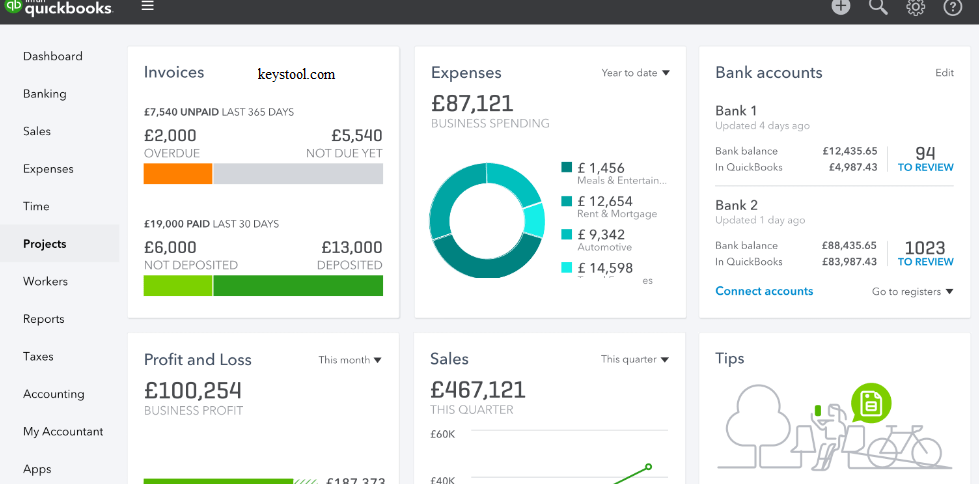
Task: Open the settings gear icon
Action: click(x=915, y=7)
